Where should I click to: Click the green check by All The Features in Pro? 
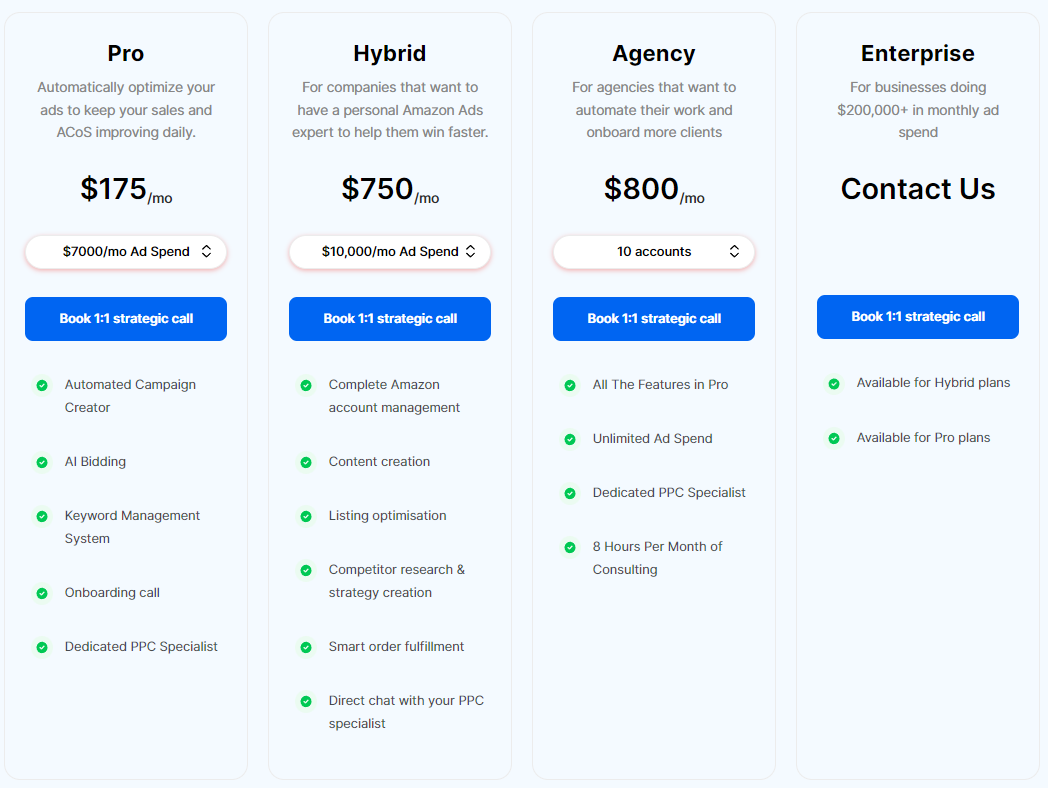570,386
